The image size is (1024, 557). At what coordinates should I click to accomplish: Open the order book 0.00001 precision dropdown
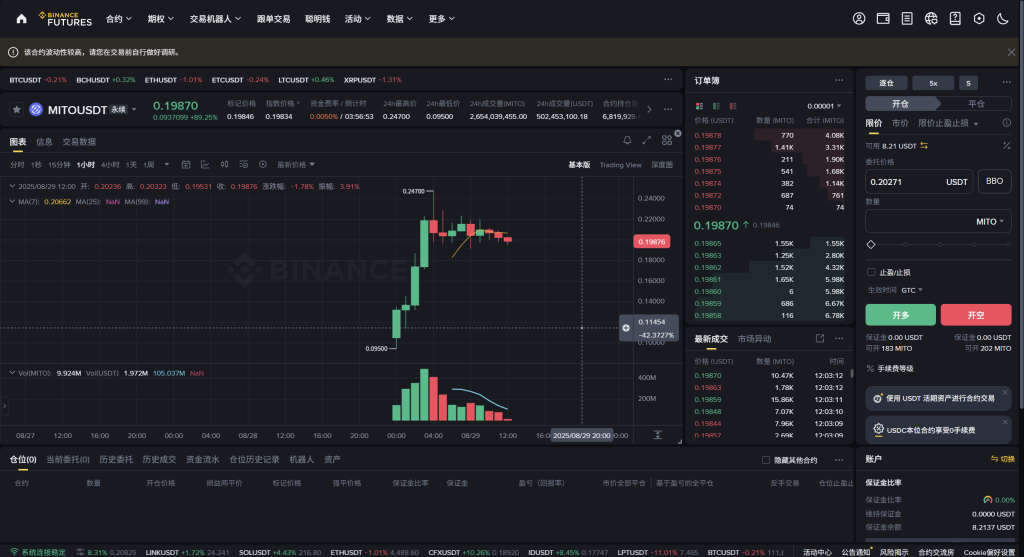(x=824, y=106)
